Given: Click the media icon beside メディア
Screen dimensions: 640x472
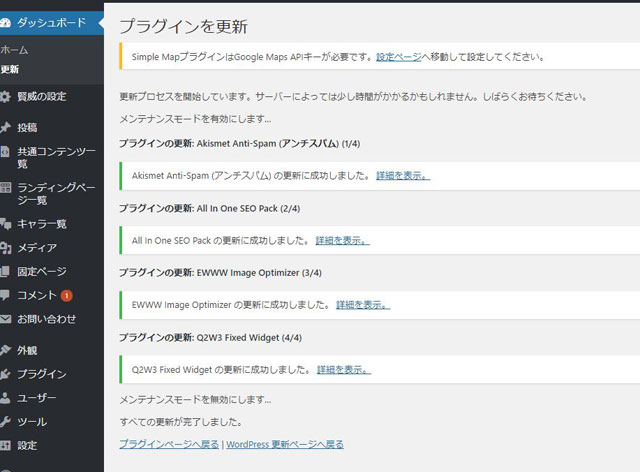Looking at the screenshot, I should click(5, 247).
